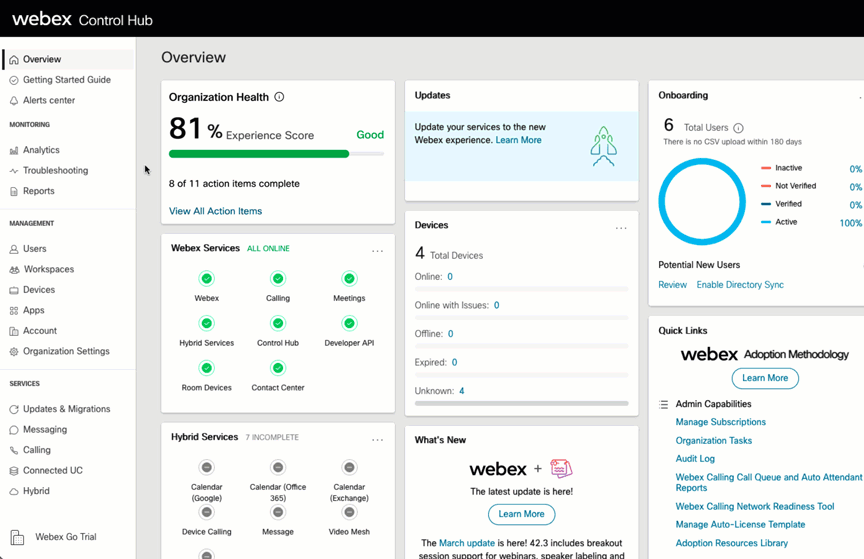Viewport: 864px width, 559px height.
Task: Click the Admin Capabilities list icon
Action: coord(663,404)
